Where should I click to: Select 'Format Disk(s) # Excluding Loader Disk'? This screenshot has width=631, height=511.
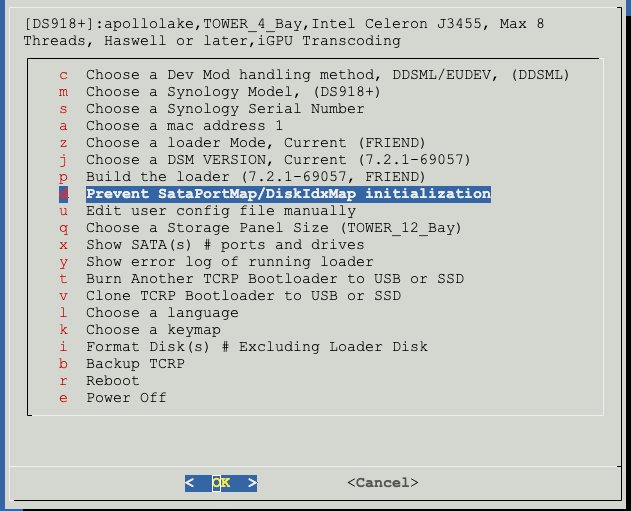[257, 347]
